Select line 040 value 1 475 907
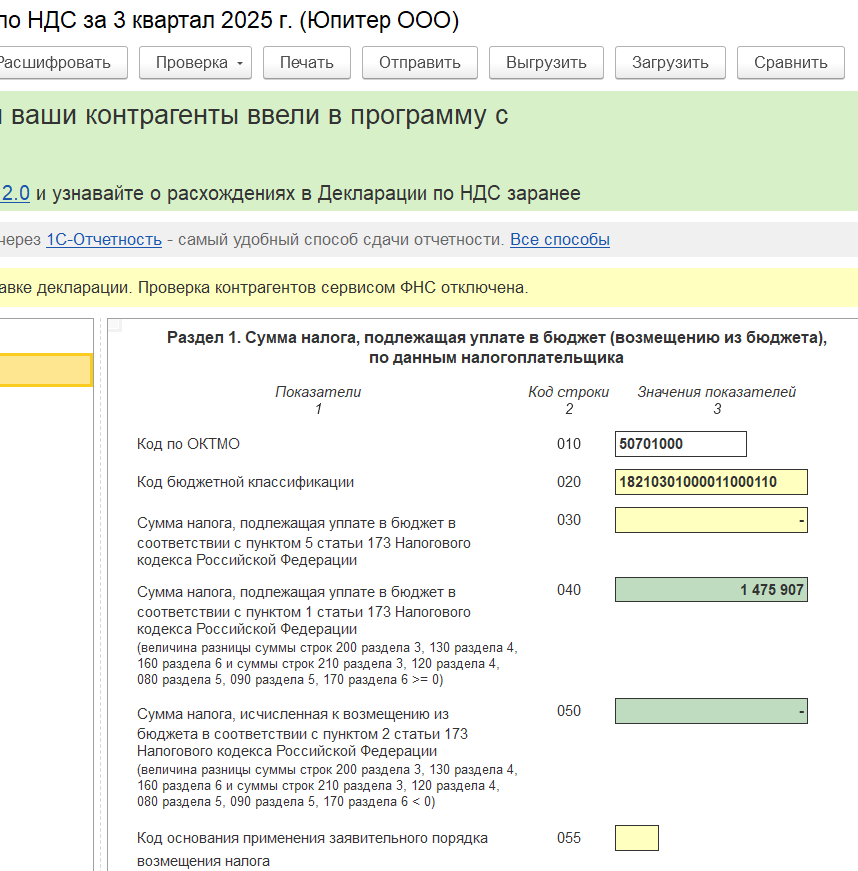 [x=711, y=589]
